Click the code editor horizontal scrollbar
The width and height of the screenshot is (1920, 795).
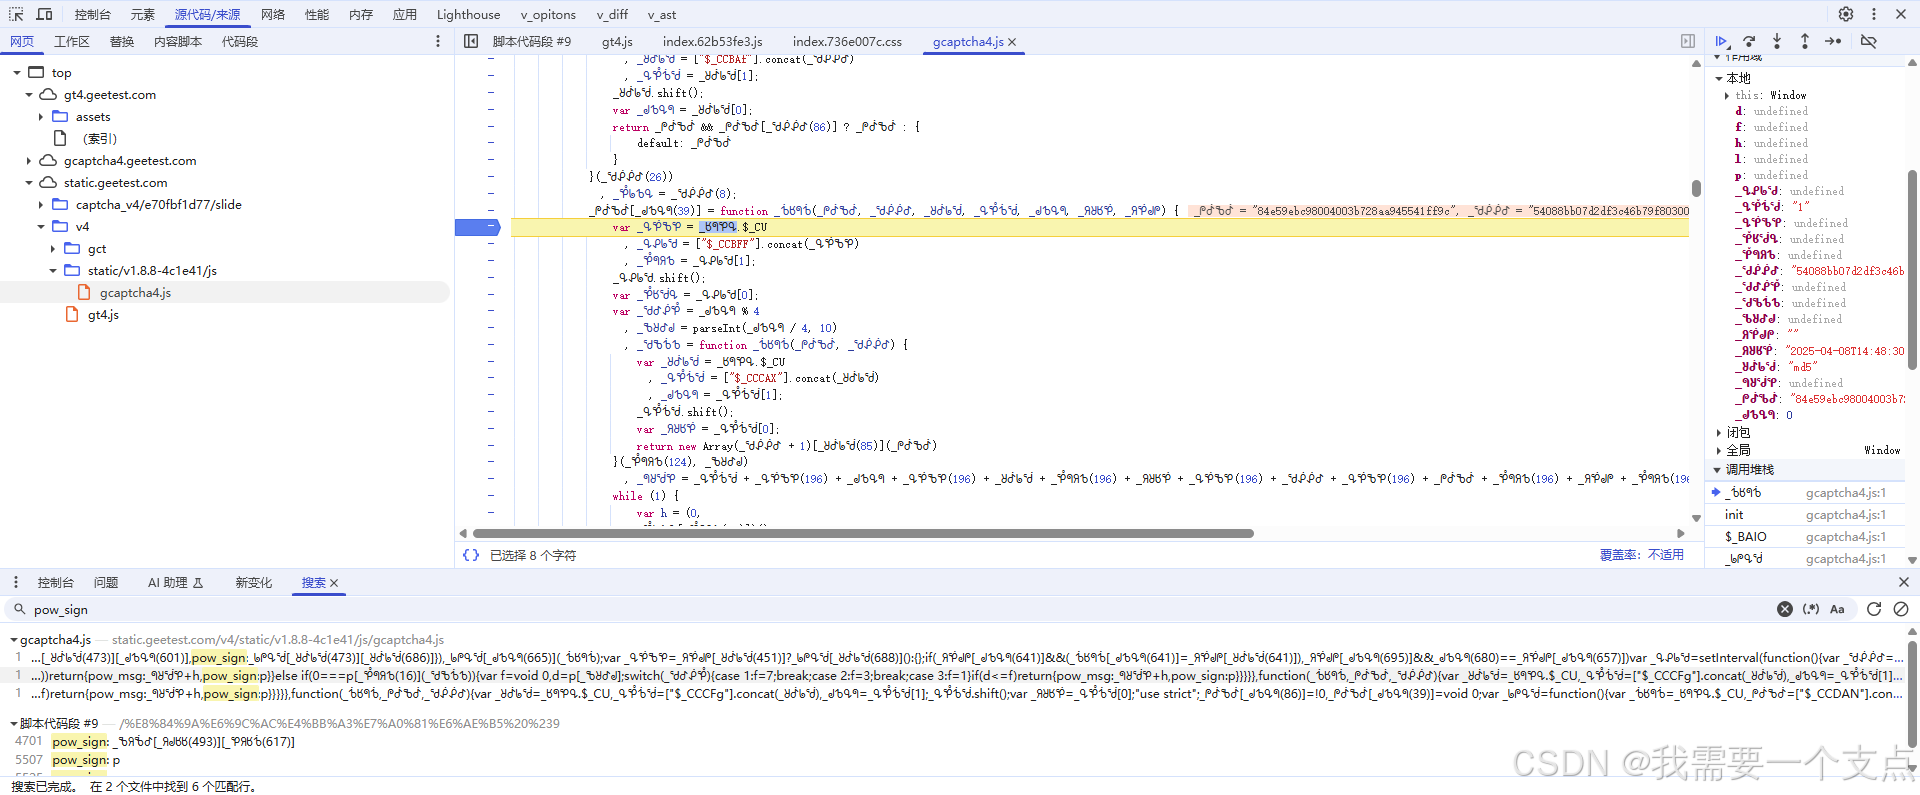[x=863, y=533]
